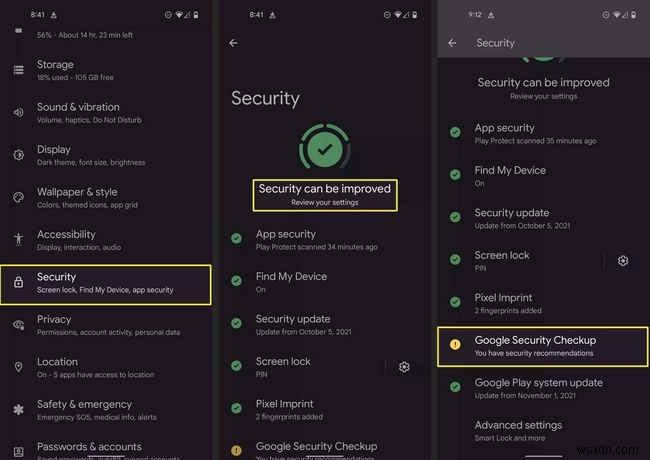Open Wallpaper & style settings

[106, 198]
